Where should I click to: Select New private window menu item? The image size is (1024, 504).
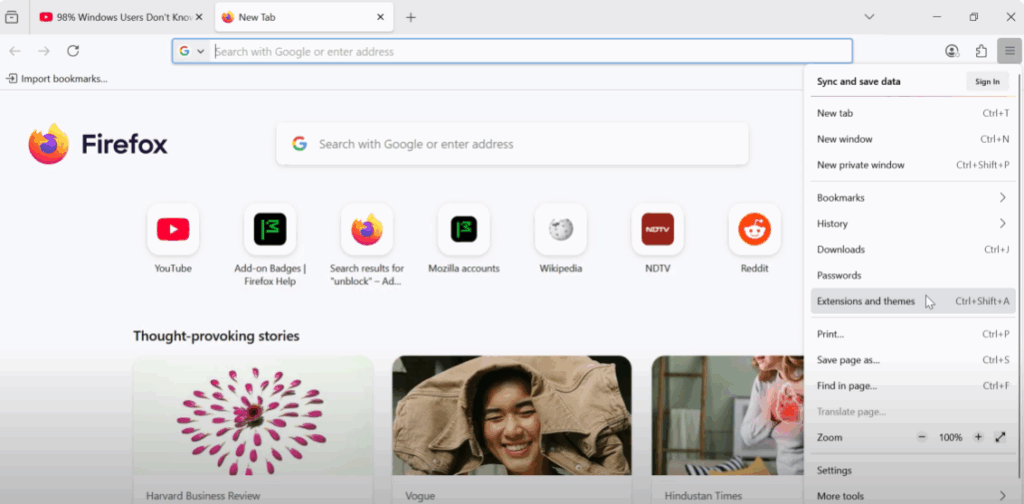pos(913,165)
